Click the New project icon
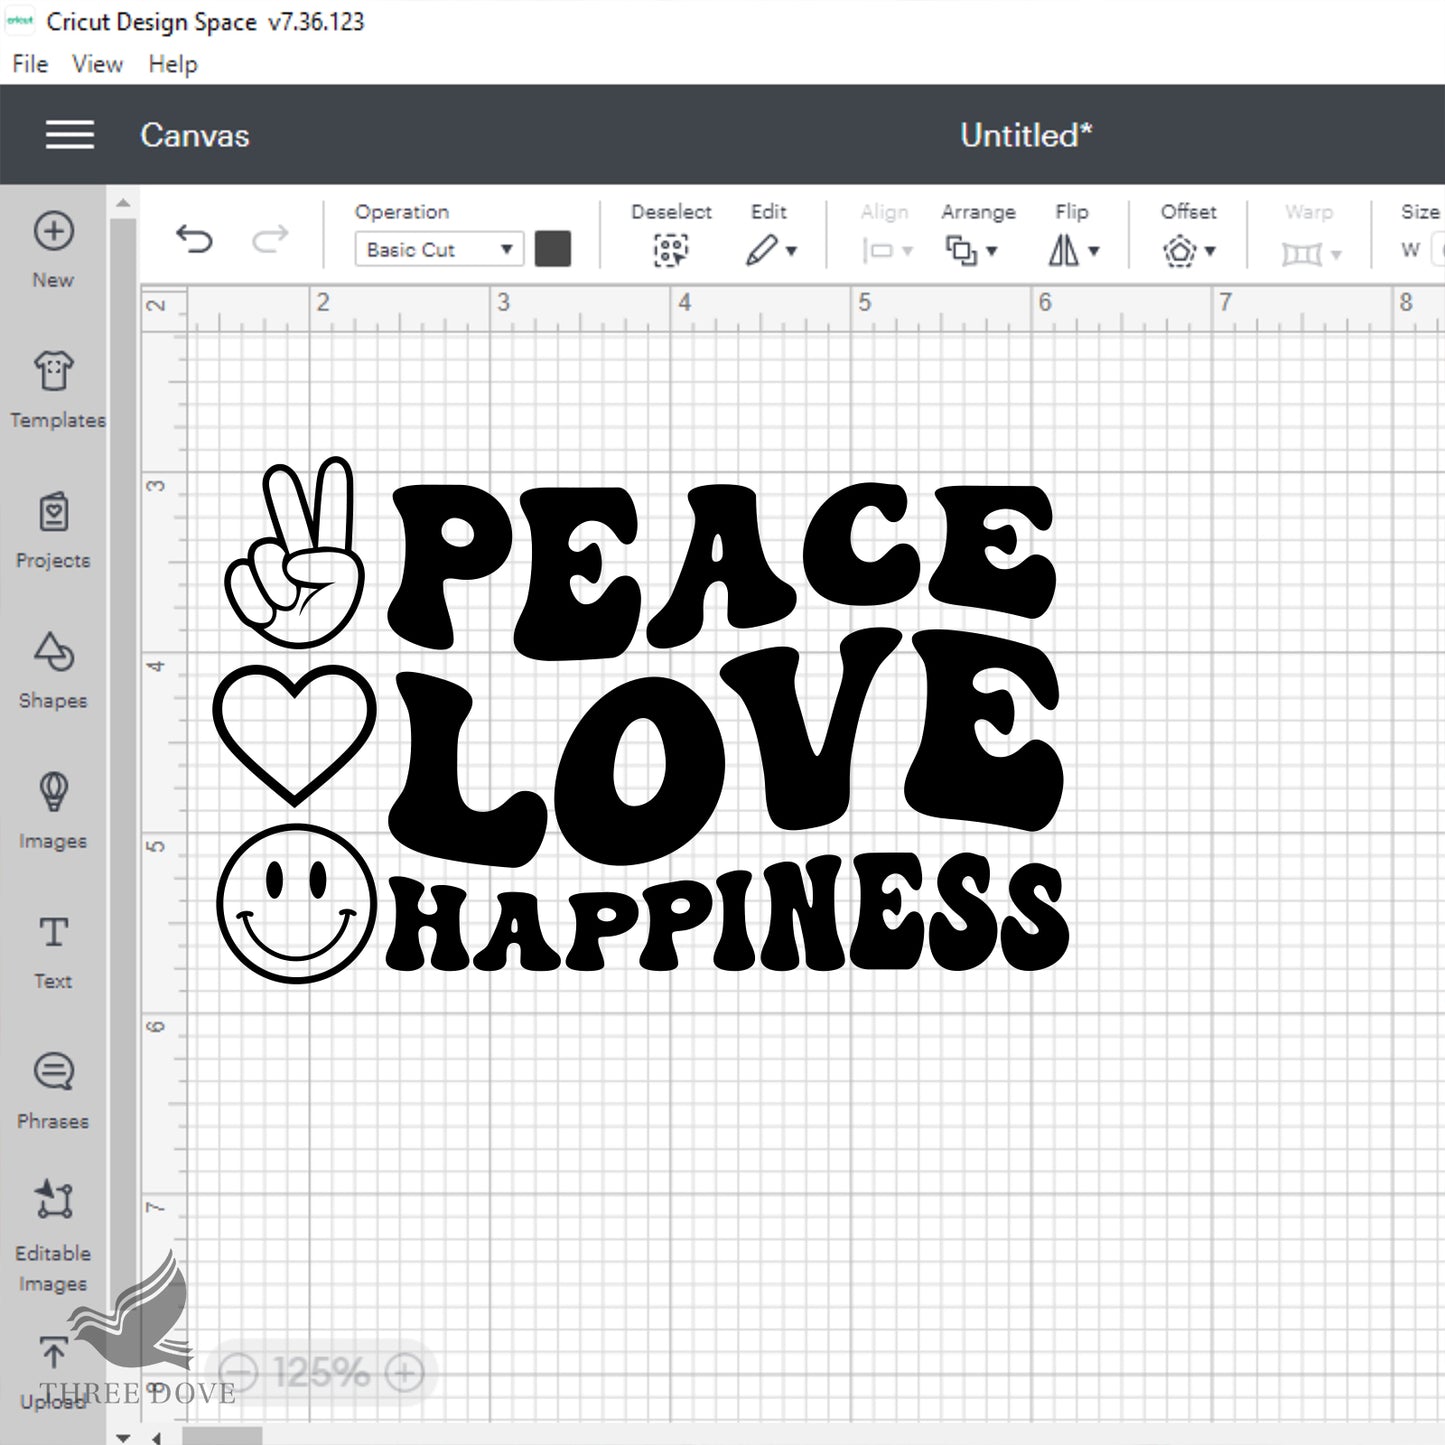Screen dimensions: 1445x1445 [53, 231]
